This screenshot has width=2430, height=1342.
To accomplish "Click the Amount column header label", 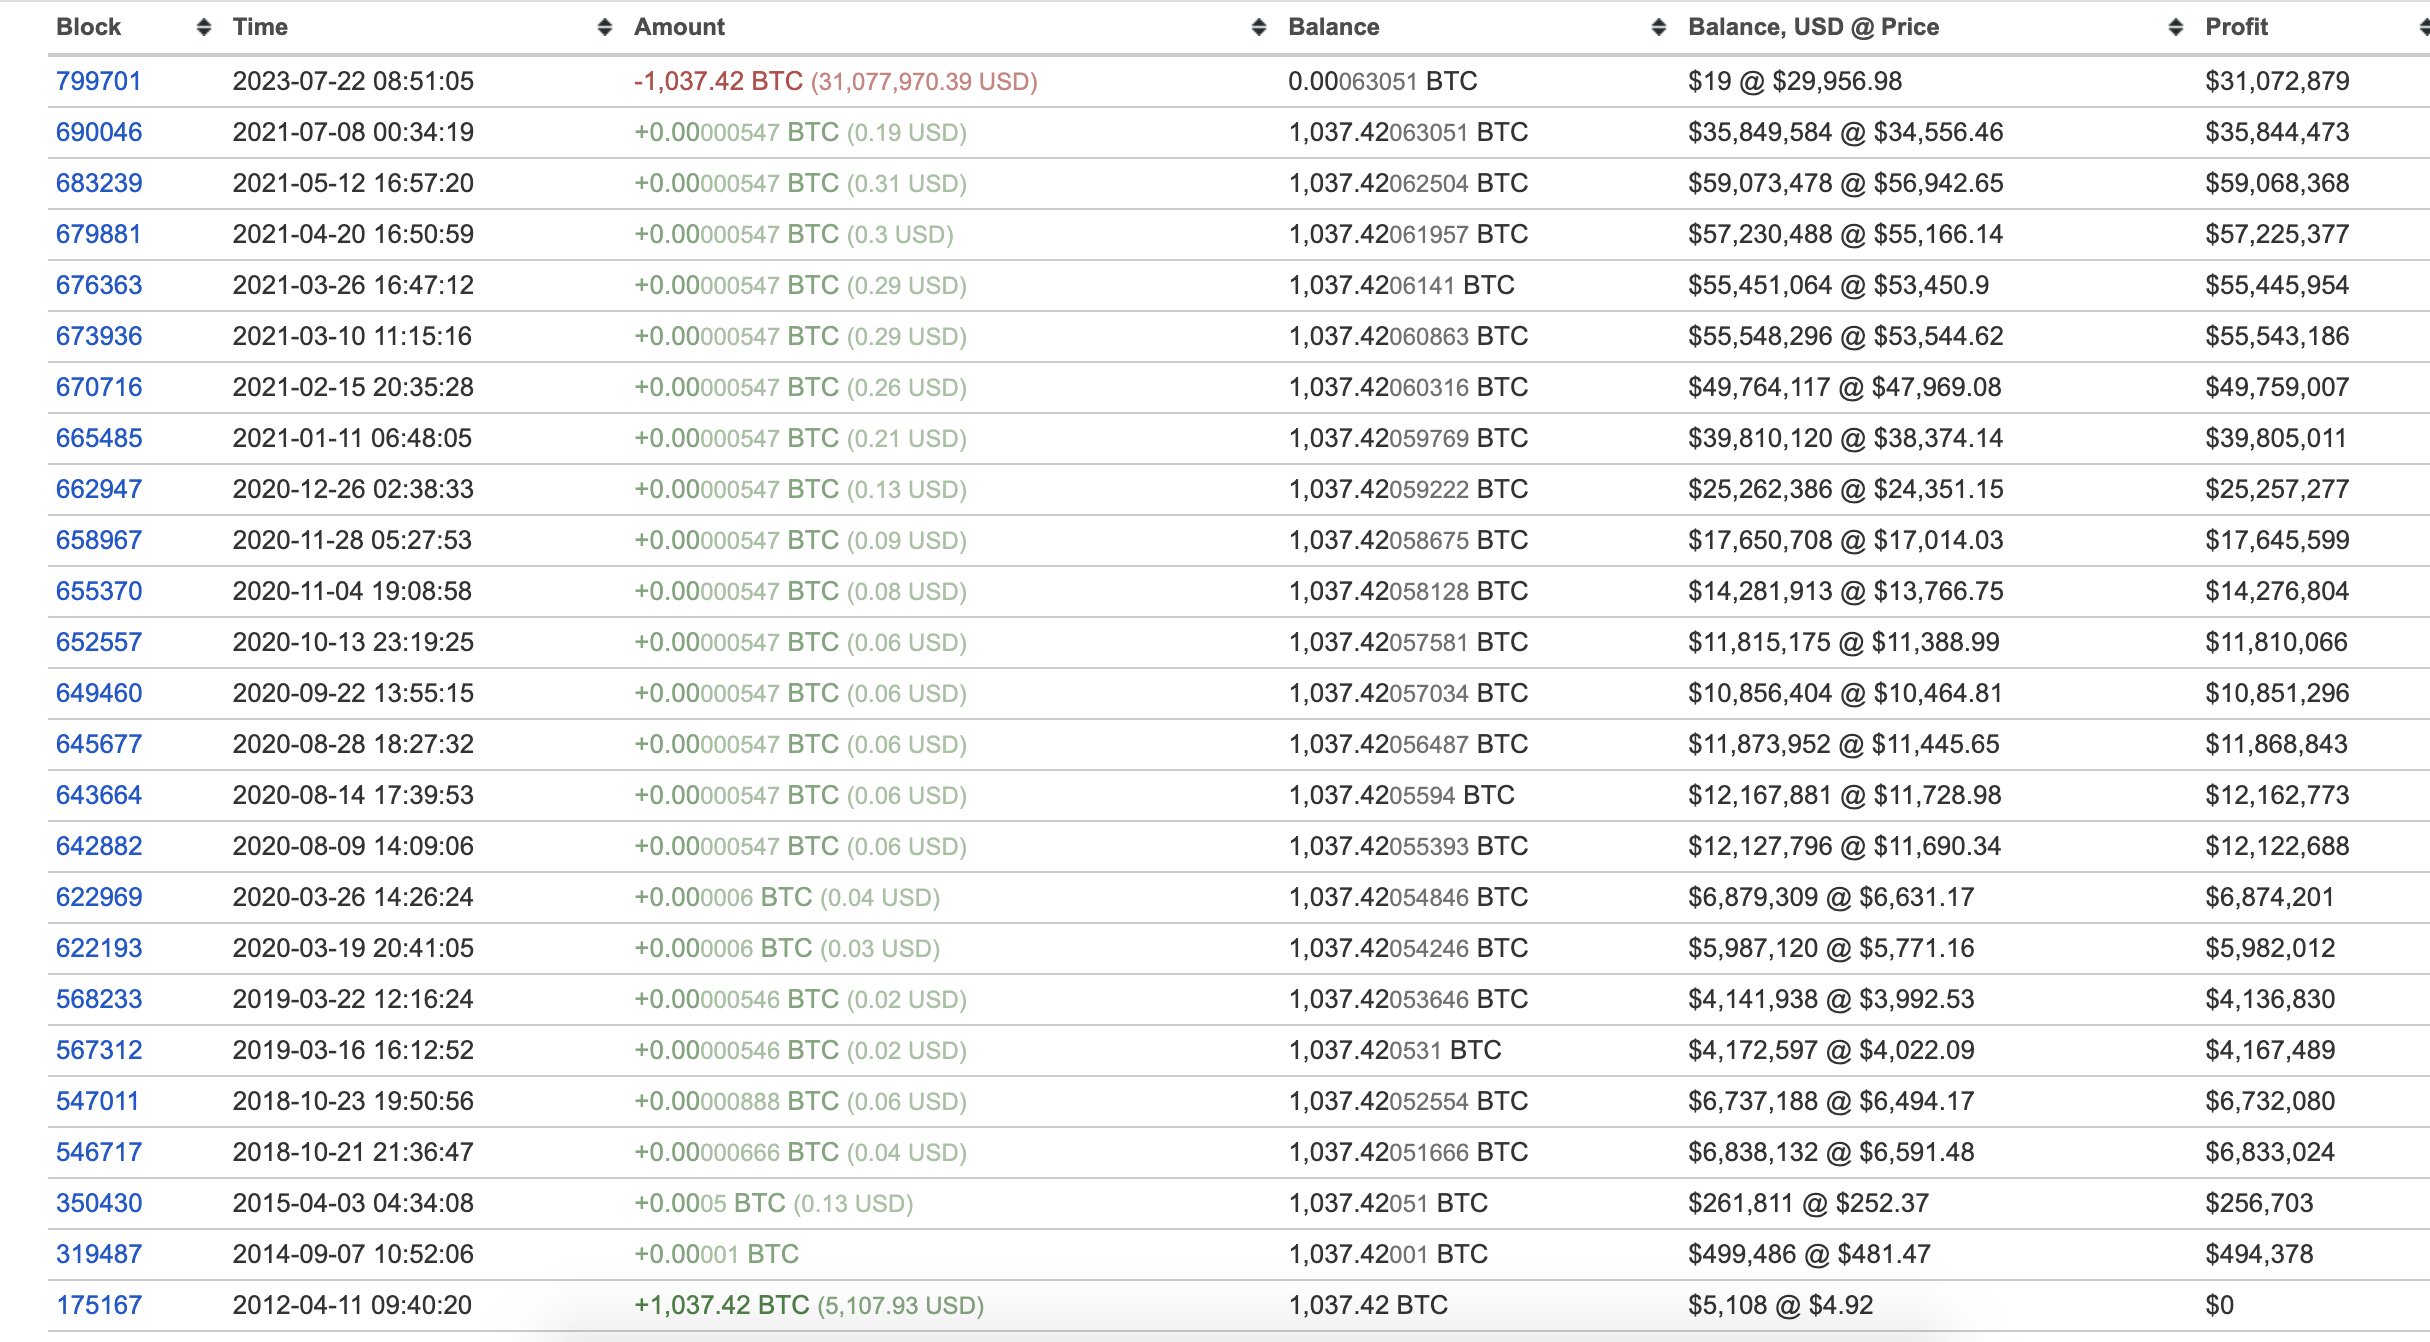I will point(679,27).
